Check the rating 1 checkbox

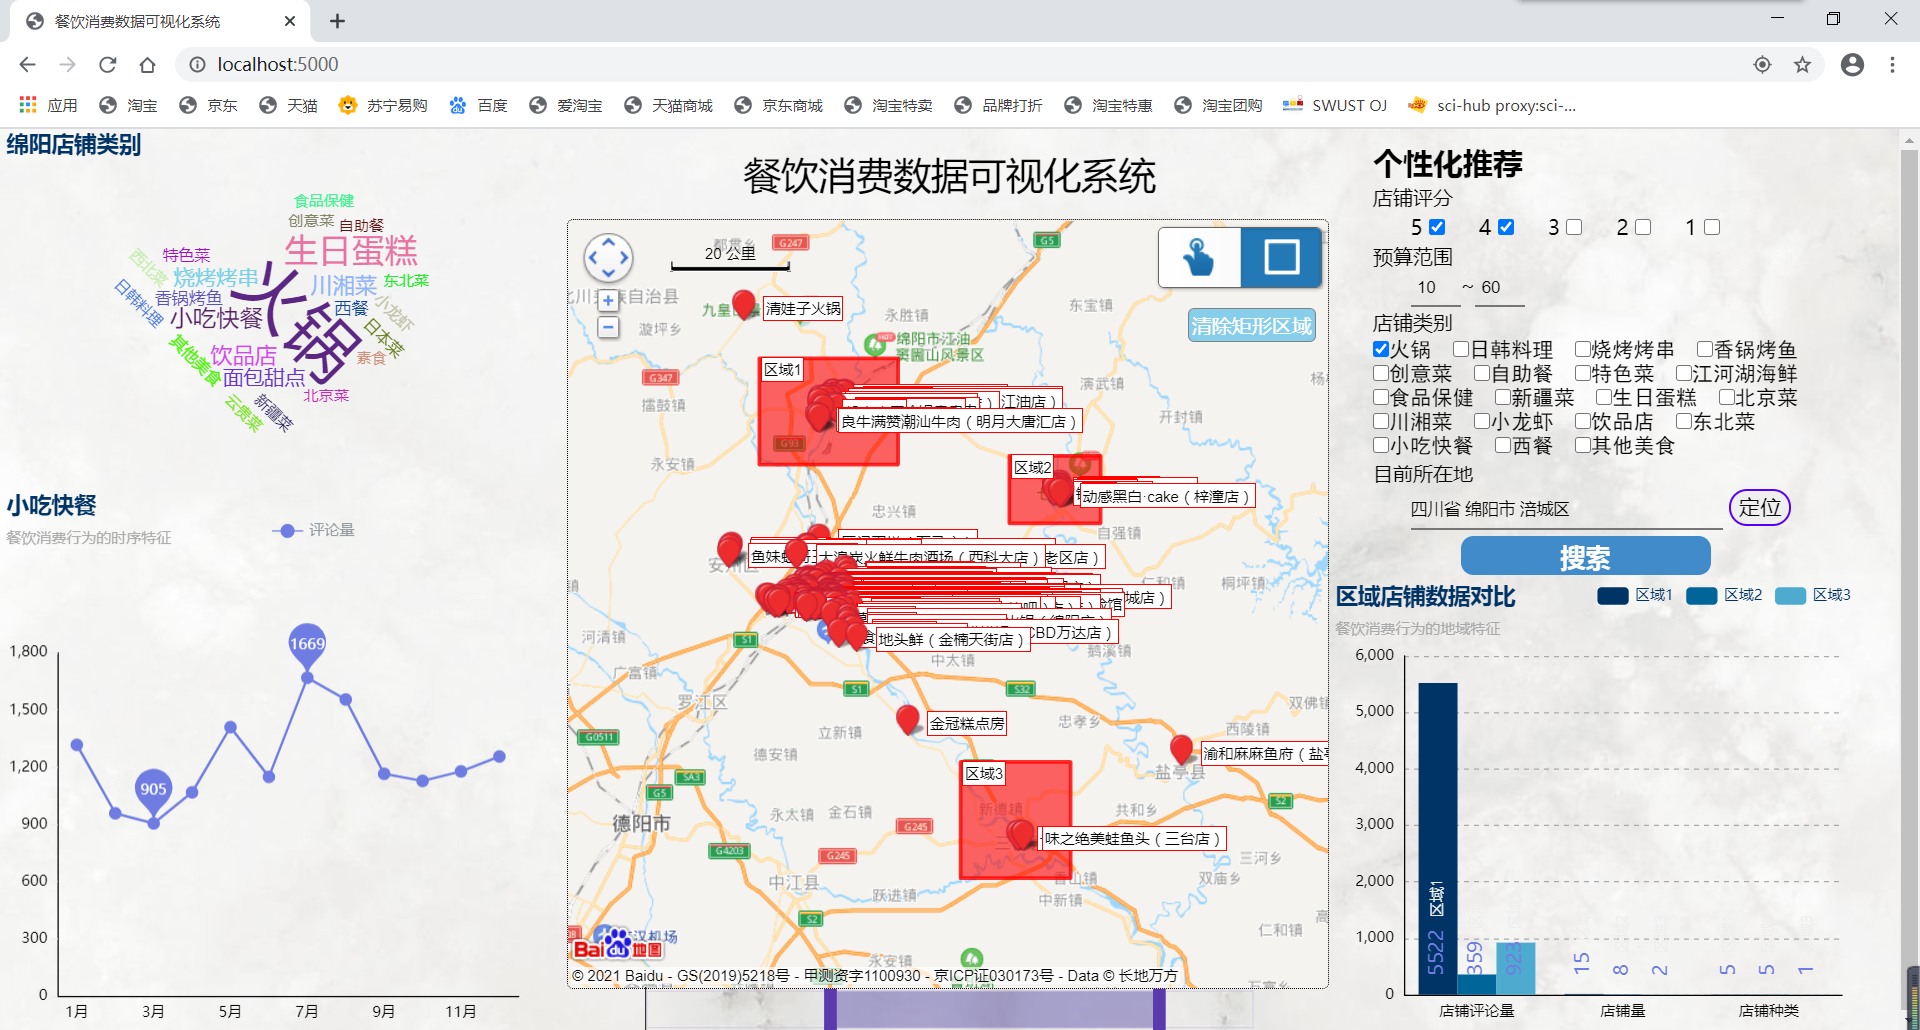[x=1712, y=227]
